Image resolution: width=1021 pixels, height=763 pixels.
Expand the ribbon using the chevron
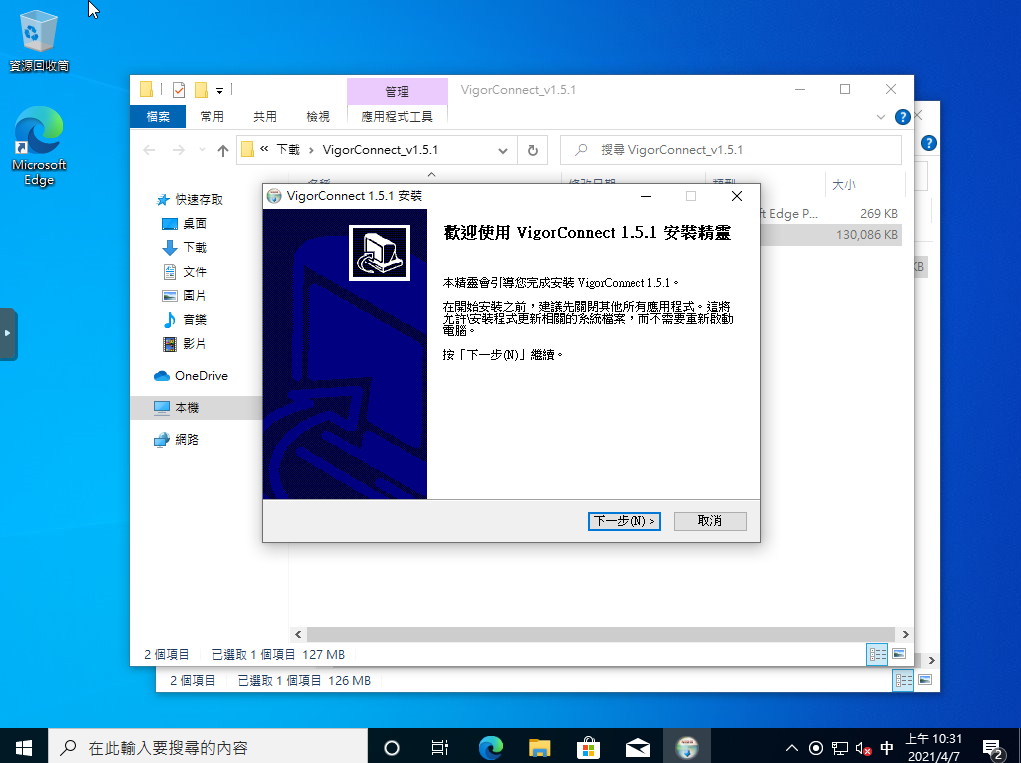[x=881, y=117]
